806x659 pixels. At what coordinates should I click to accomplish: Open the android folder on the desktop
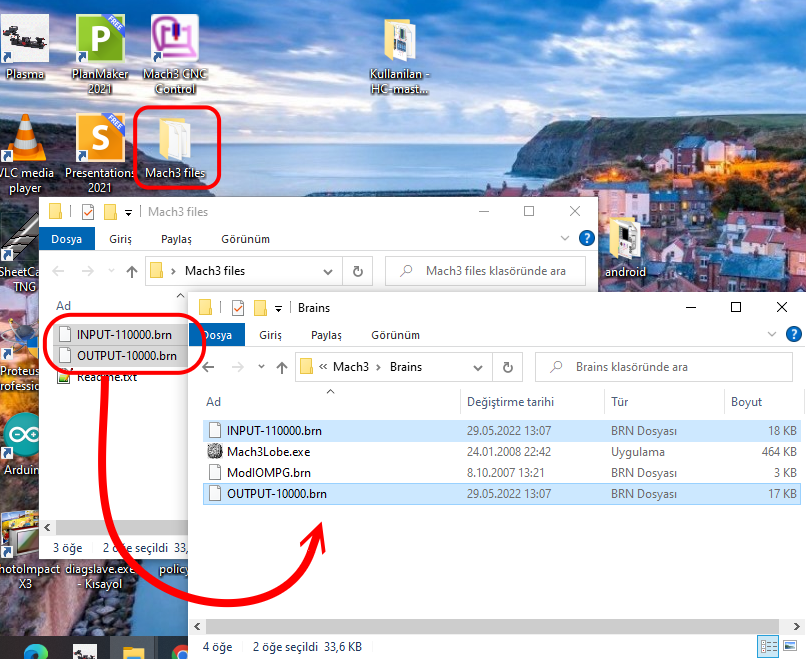[x=625, y=240]
